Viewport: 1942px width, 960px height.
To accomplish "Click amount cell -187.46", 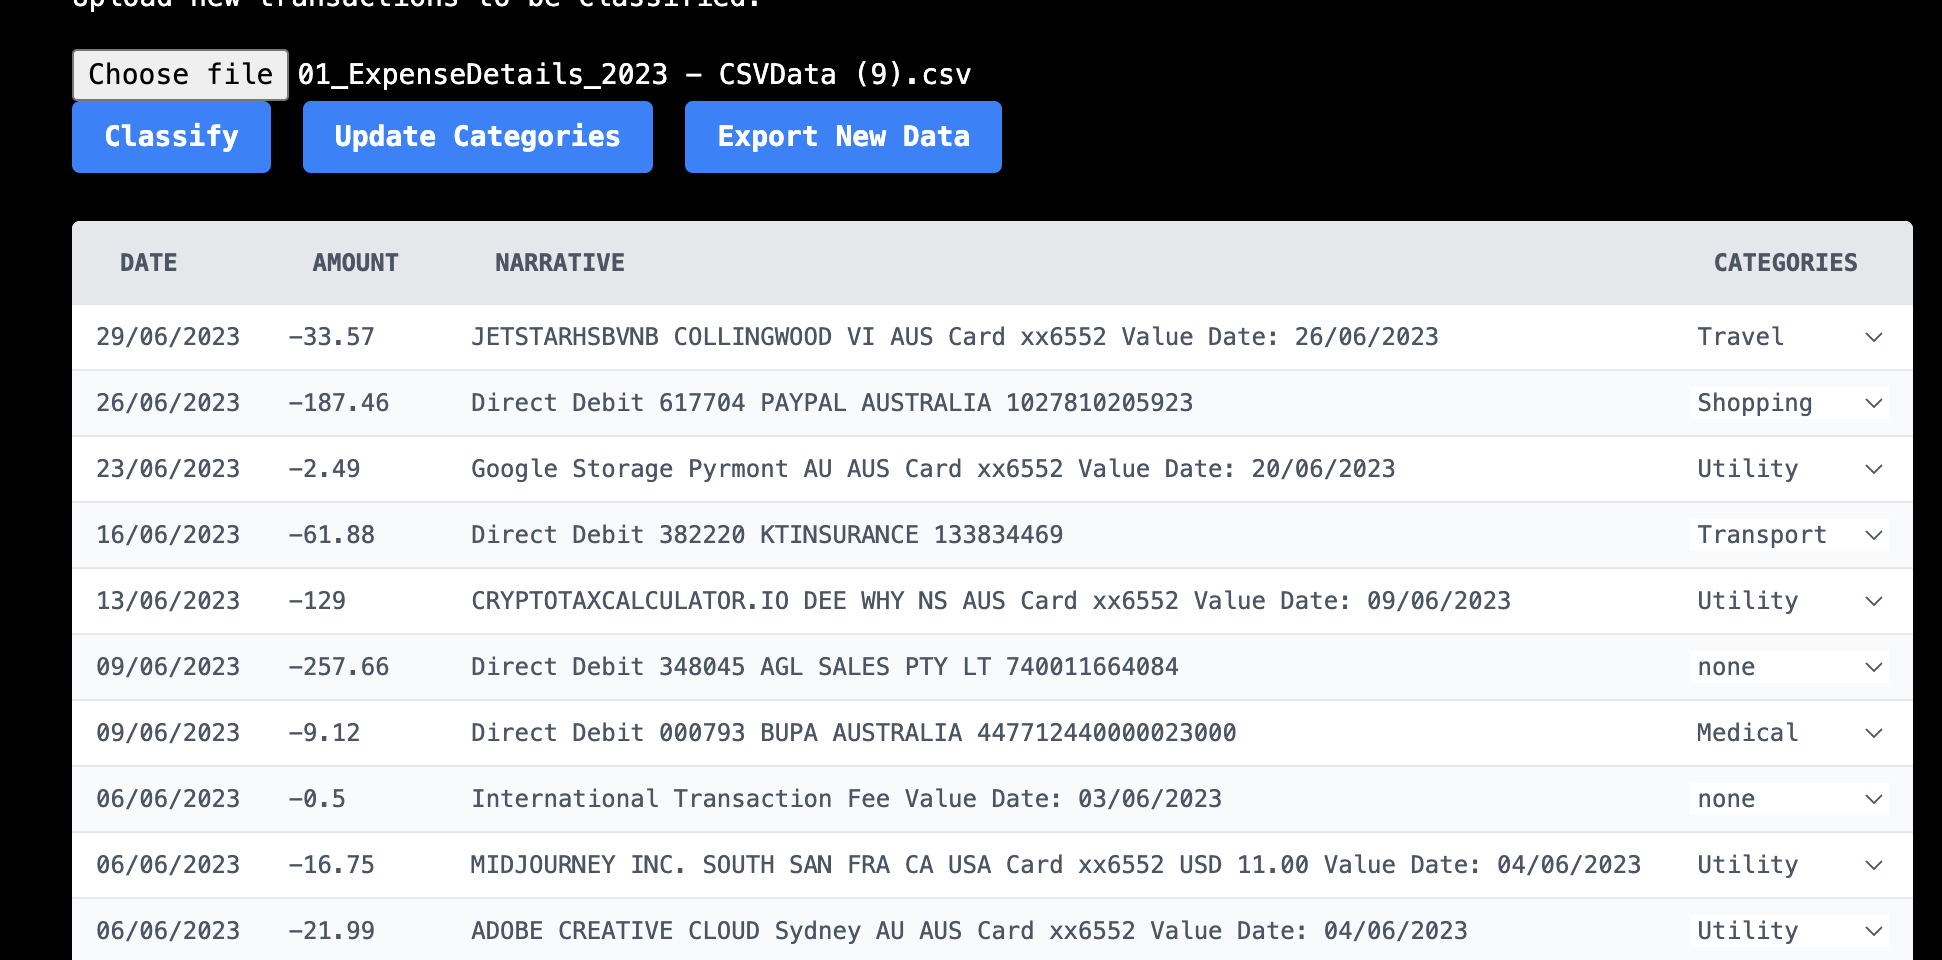I will coord(338,403).
